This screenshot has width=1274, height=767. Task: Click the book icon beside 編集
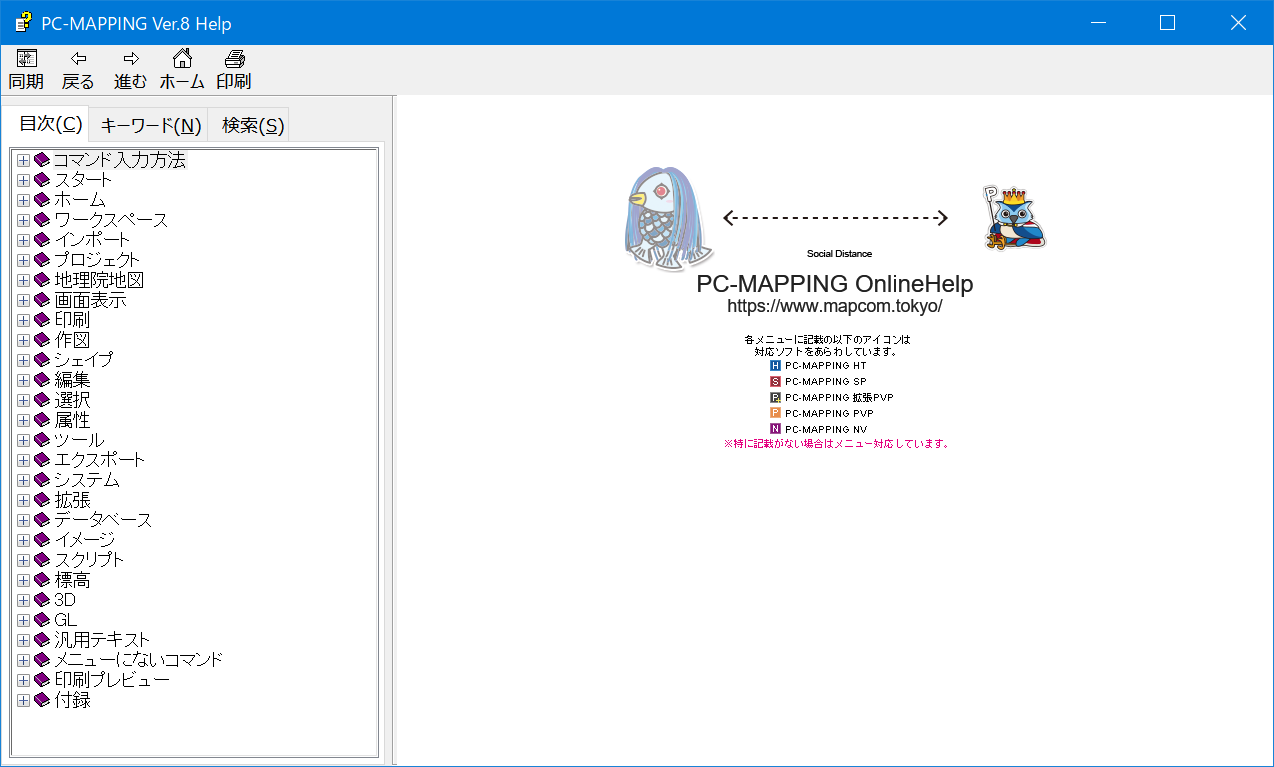coord(42,380)
